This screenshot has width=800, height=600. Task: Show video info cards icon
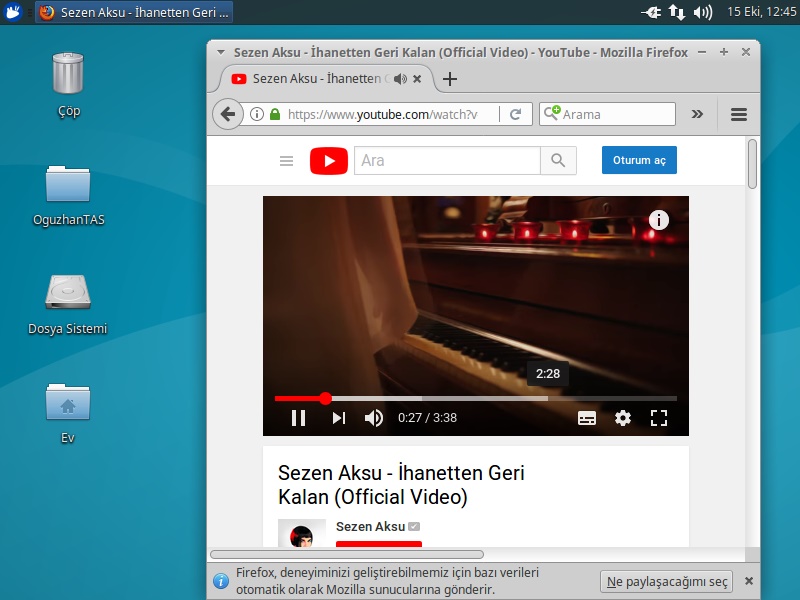pyautogui.click(x=659, y=220)
